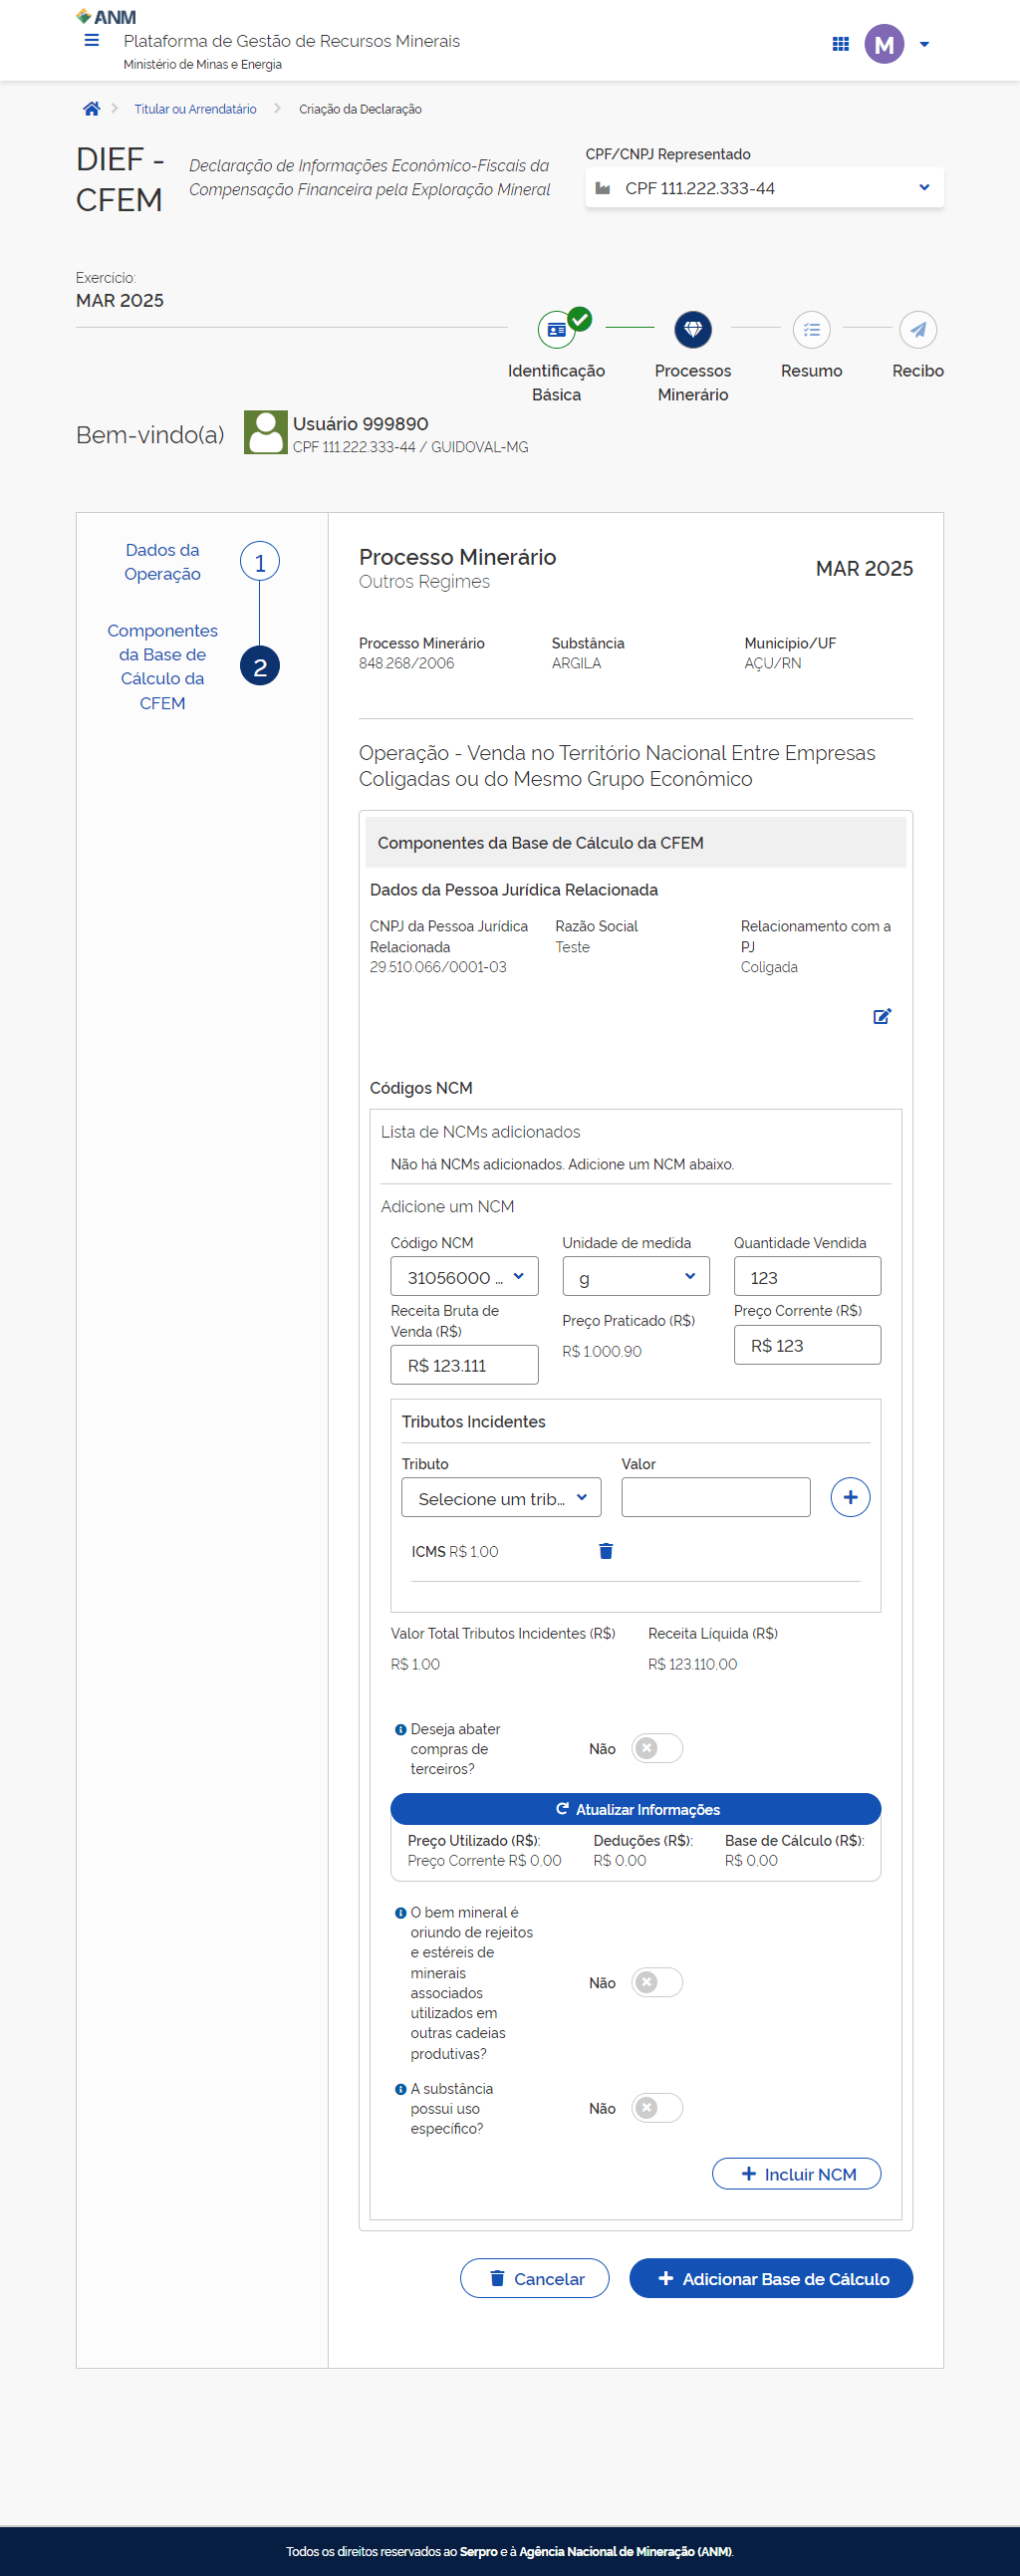Enable the uso específico switch

(656, 2108)
